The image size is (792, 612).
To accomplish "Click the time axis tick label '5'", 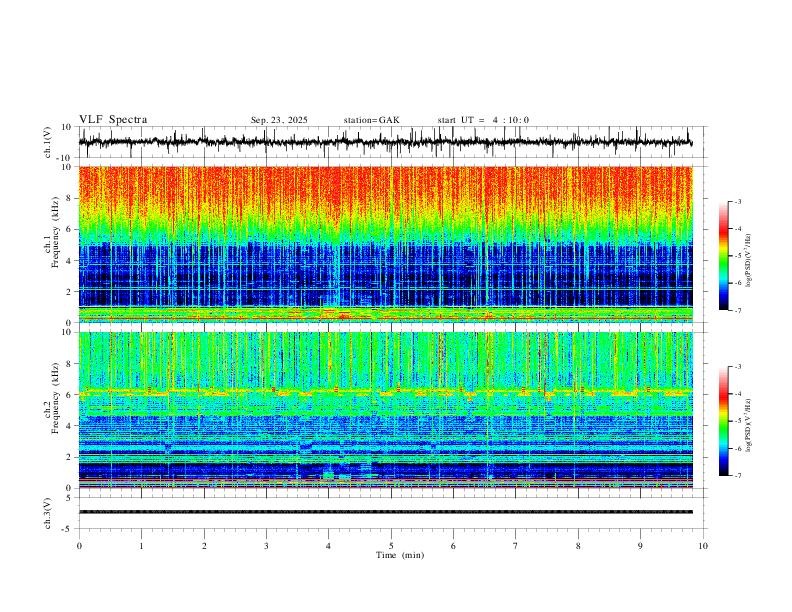I will click(x=391, y=546).
